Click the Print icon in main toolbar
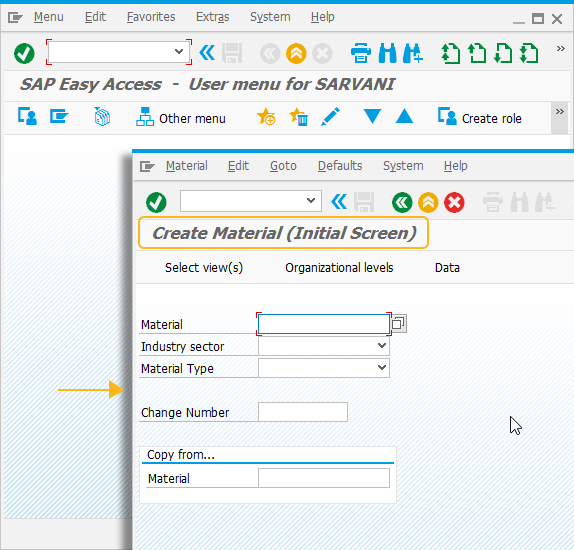The height and width of the screenshot is (550, 574). tap(361, 53)
